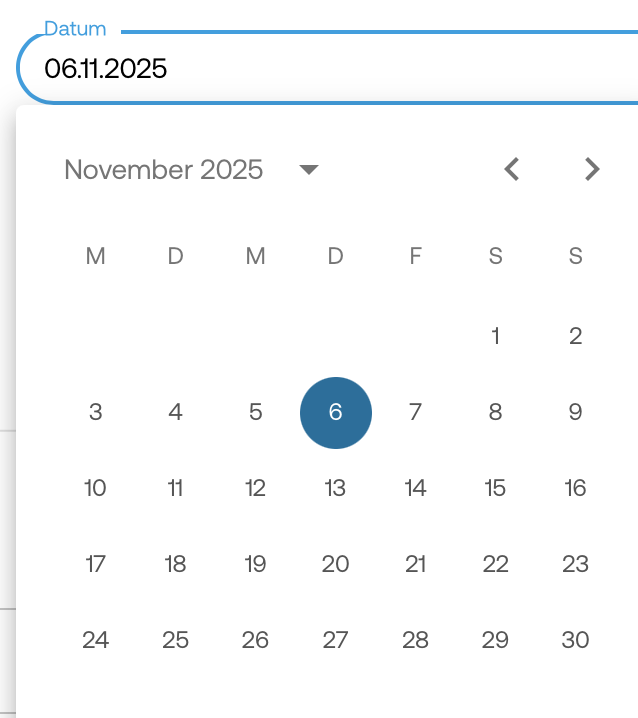Choose November 20 in the calendar
Screen dimensions: 638x718
point(336,564)
